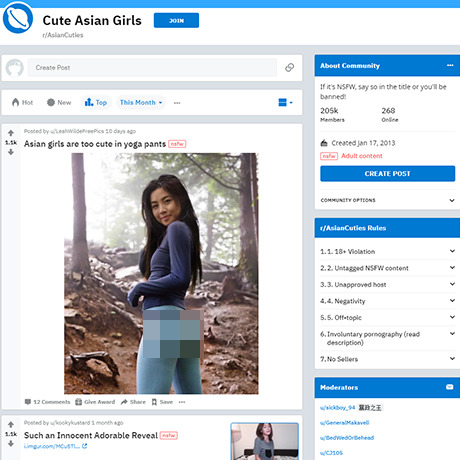Expand the Involuntary pornography rule
460x460 pixels.
coord(387,338)
